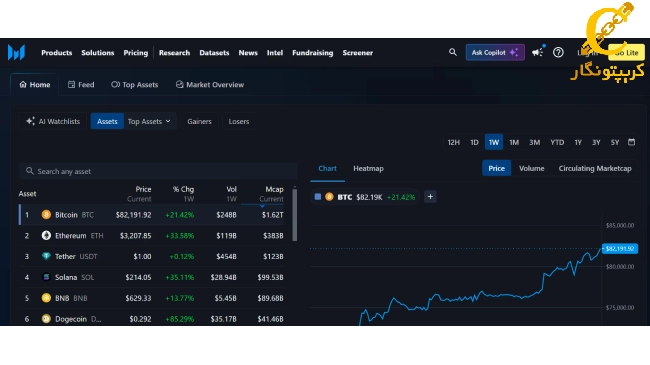Open the Fundraising section
650x365 pixels.
point(313,53)
